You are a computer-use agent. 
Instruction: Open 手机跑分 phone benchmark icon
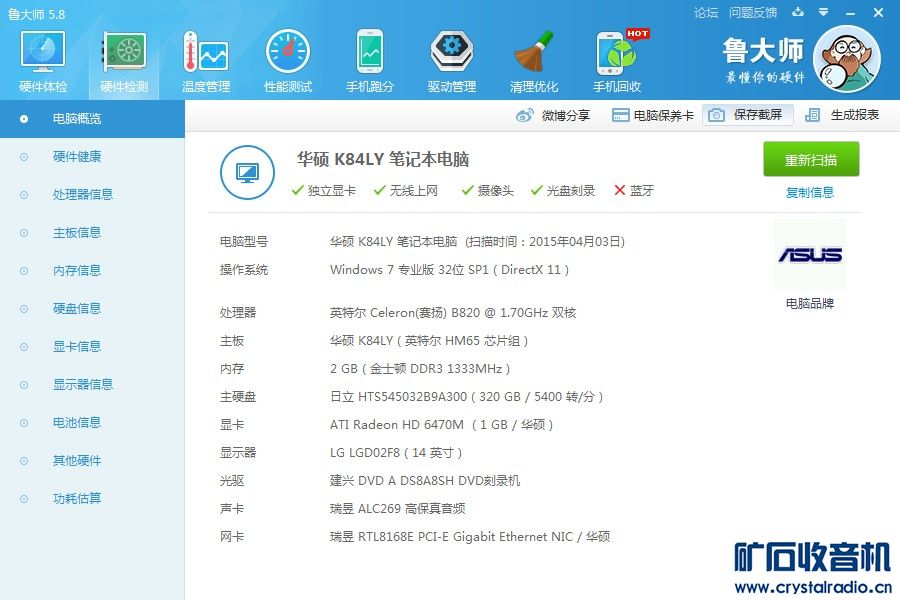click(x=370, y=62)
